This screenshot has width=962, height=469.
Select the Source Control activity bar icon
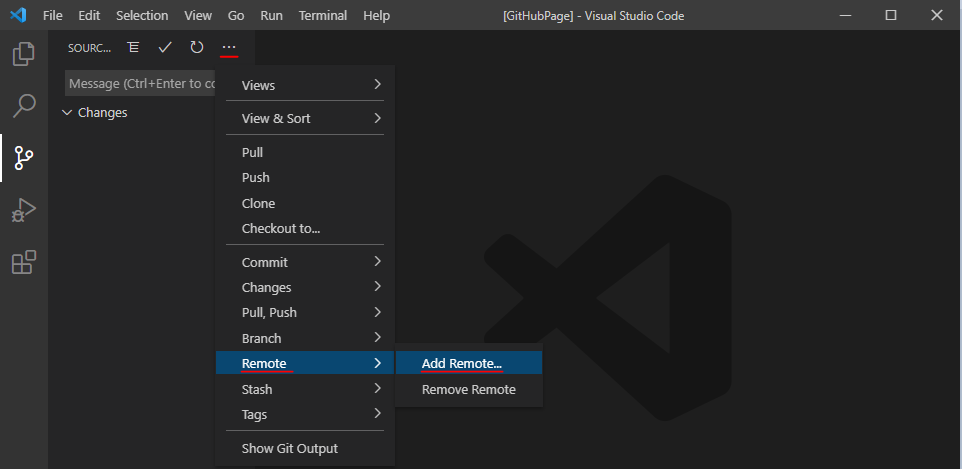[23, 158]
